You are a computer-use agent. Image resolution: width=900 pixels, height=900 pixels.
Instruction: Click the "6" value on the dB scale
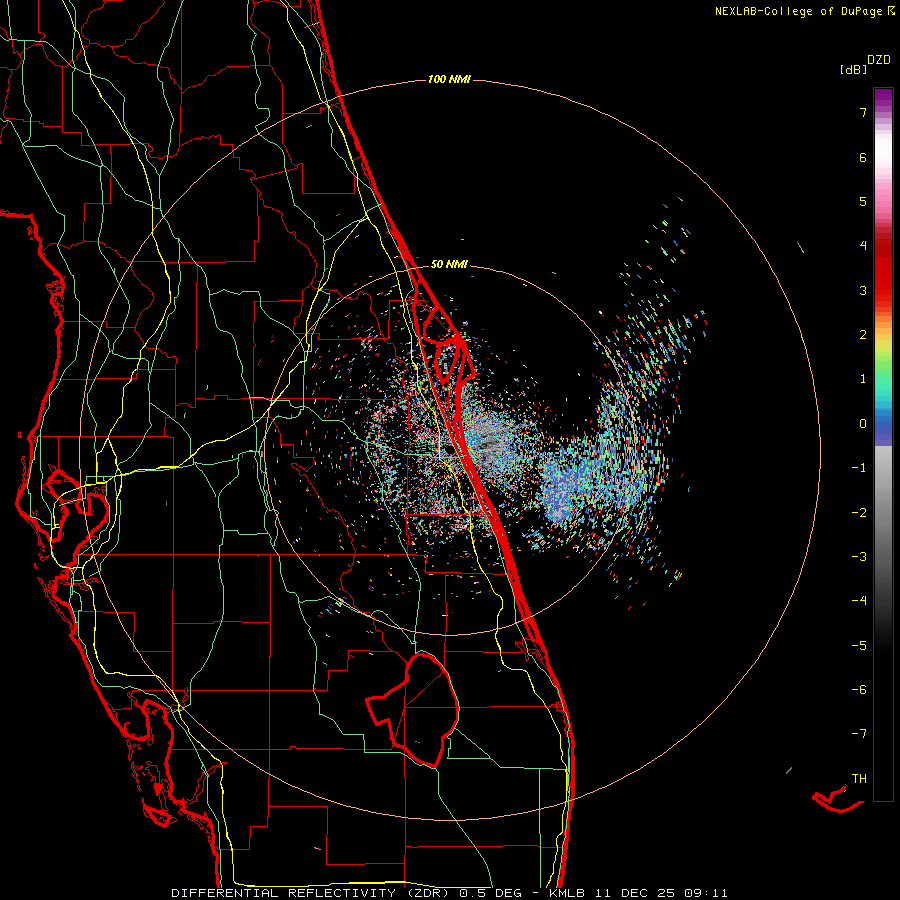coord(863,157)
